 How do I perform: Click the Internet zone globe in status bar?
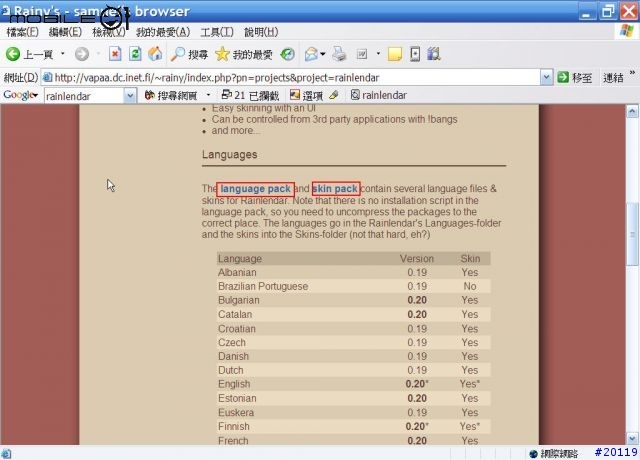pos(533,453)
